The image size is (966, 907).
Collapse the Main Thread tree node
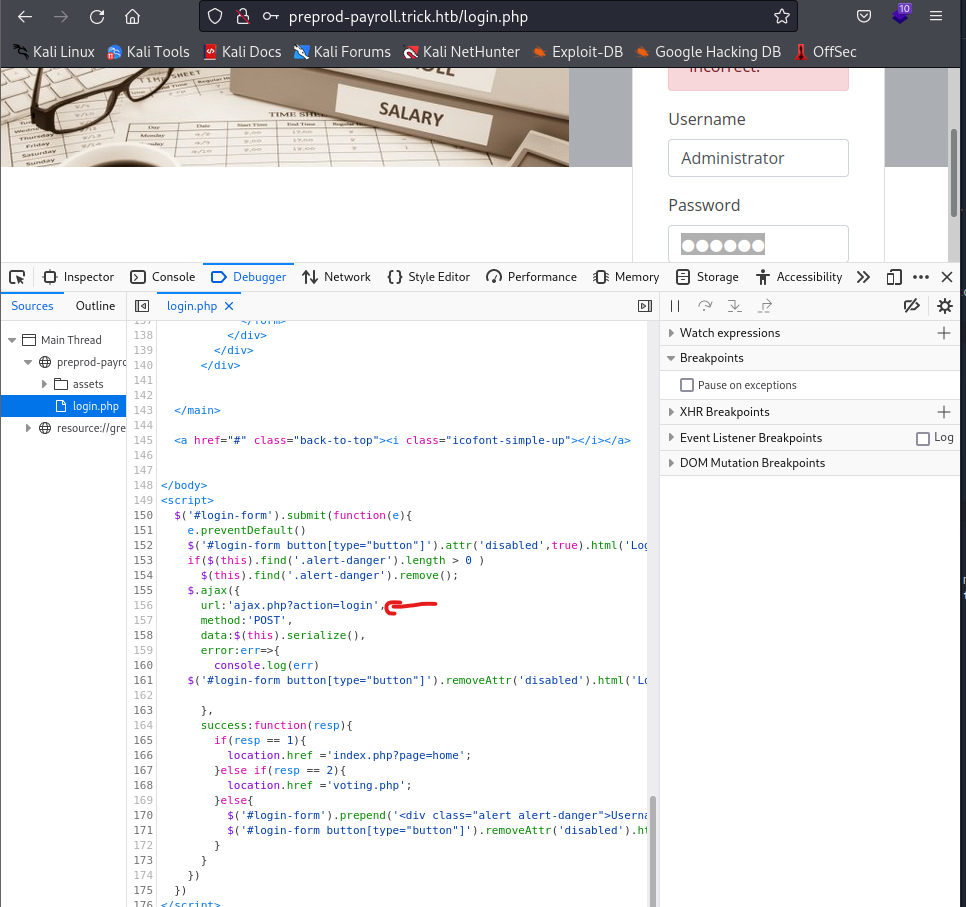(x=12, y=340)
